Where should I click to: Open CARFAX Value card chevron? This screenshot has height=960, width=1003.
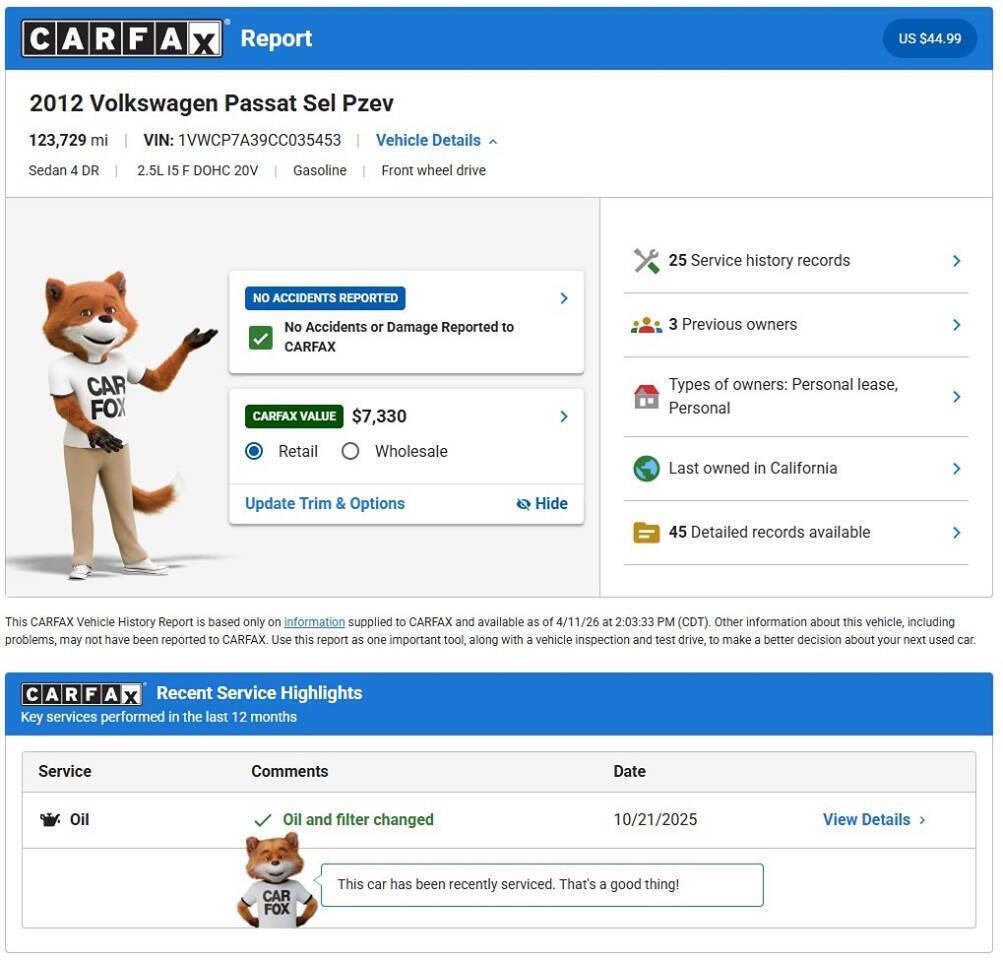tap(564, 417)
